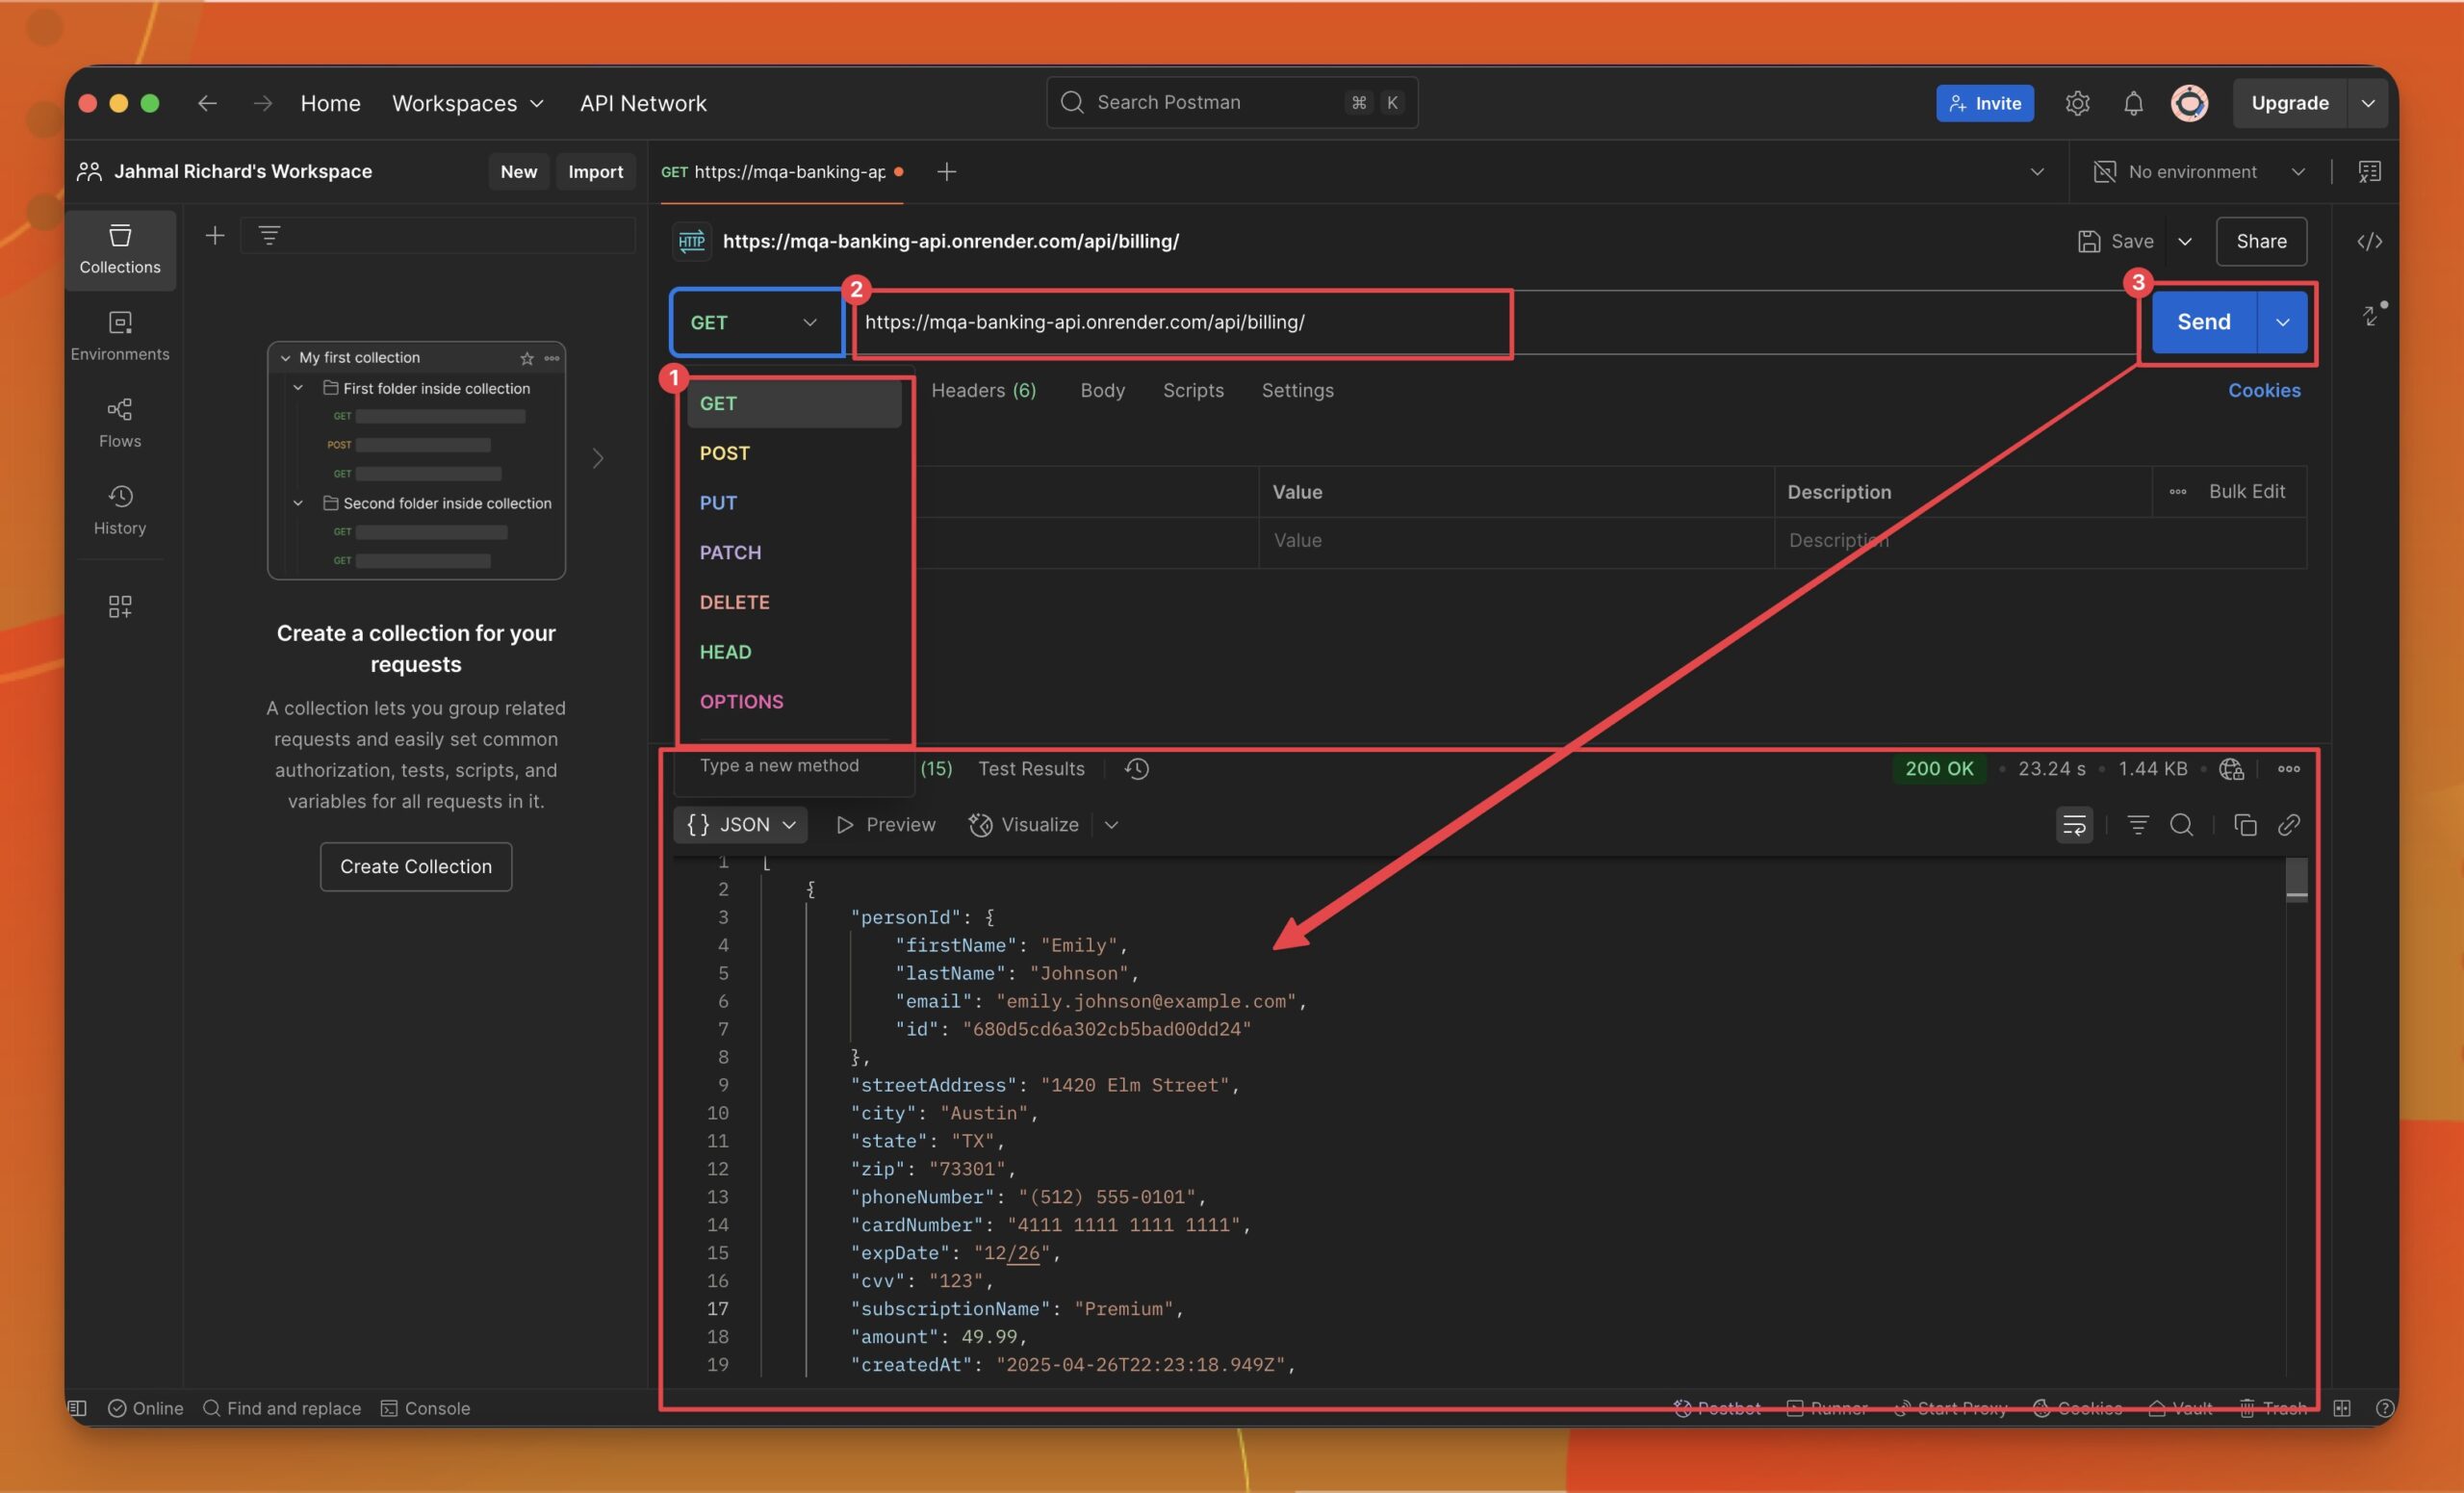This screenshot has width=2464, height=1493.
Task: Collapse the First folder inside collection
Action: (297, 388)
